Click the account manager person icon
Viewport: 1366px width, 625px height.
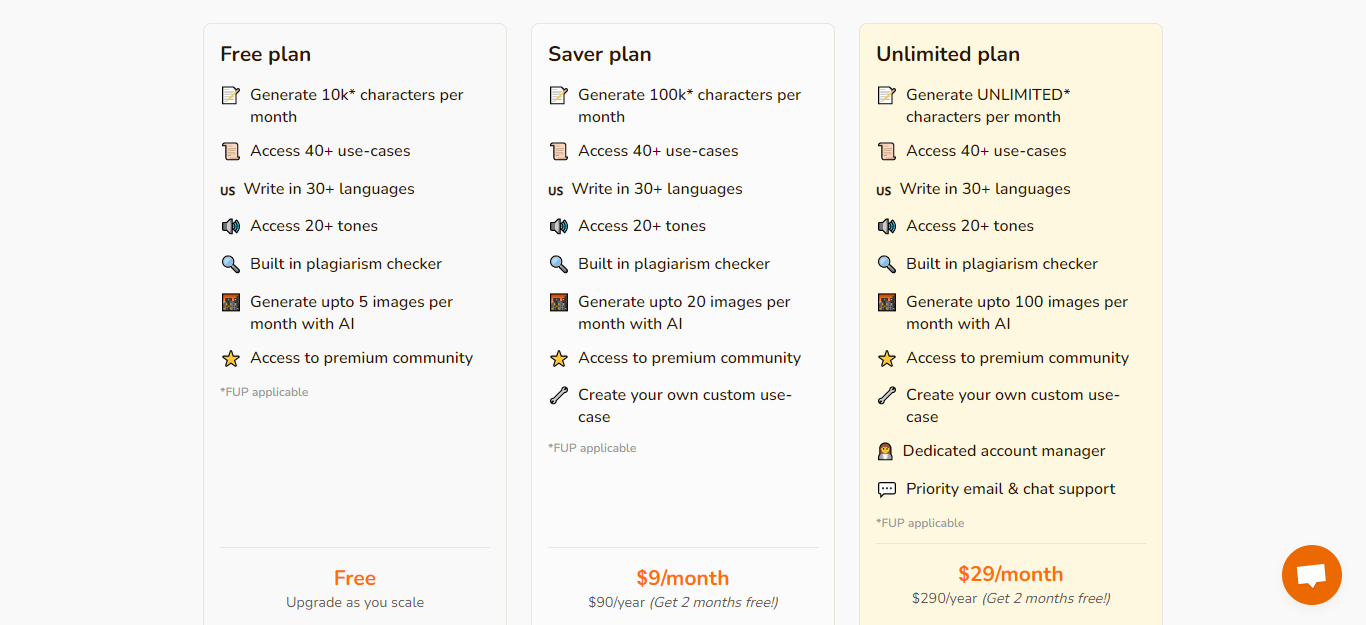coord(885,451)
